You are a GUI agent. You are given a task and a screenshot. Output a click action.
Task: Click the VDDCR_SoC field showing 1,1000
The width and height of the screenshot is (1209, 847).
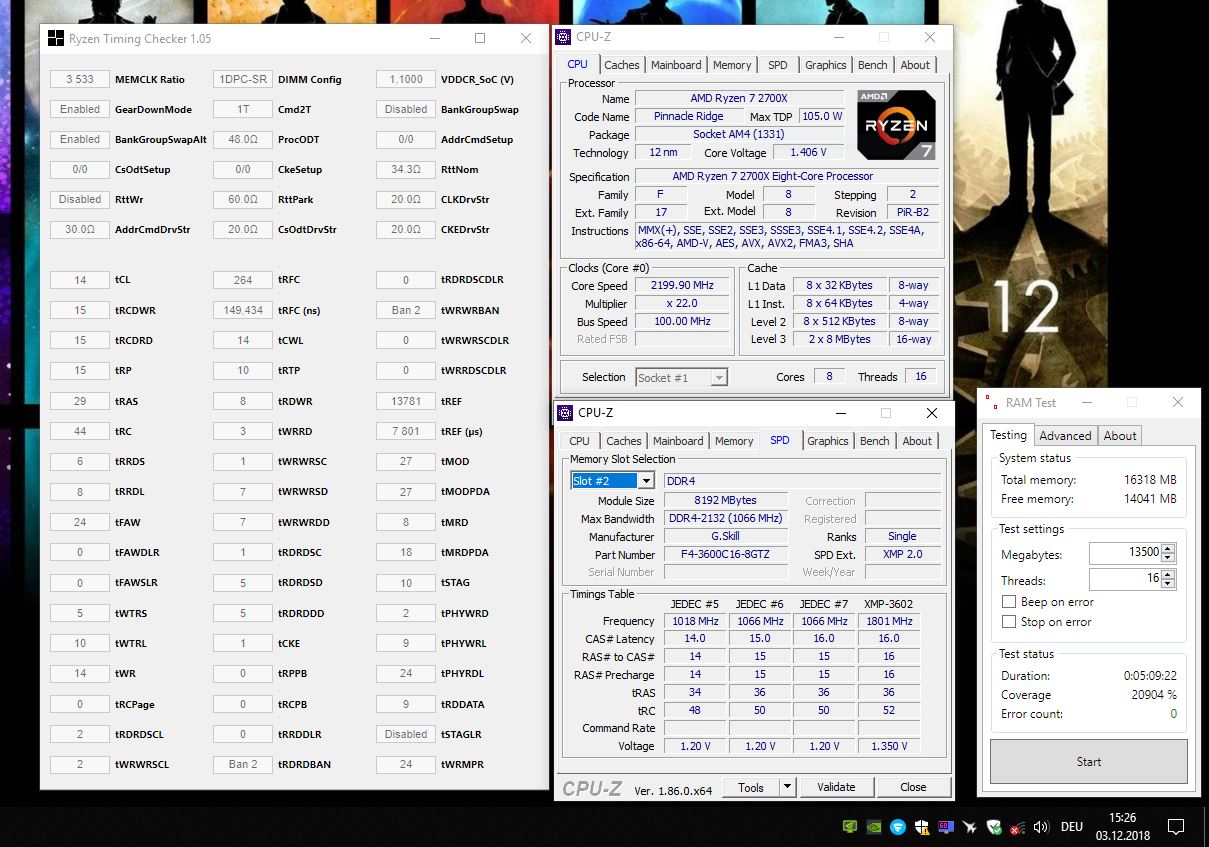pyautogui.click(x=406, y=79)
